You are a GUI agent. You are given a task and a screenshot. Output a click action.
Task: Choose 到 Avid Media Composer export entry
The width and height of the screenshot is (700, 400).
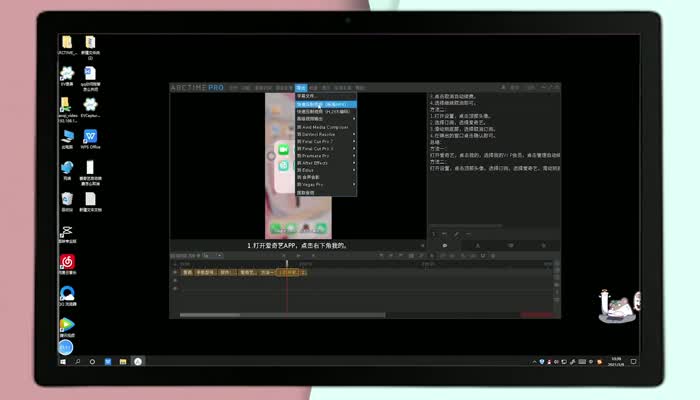pyautogui.click(x=326, y=127)
